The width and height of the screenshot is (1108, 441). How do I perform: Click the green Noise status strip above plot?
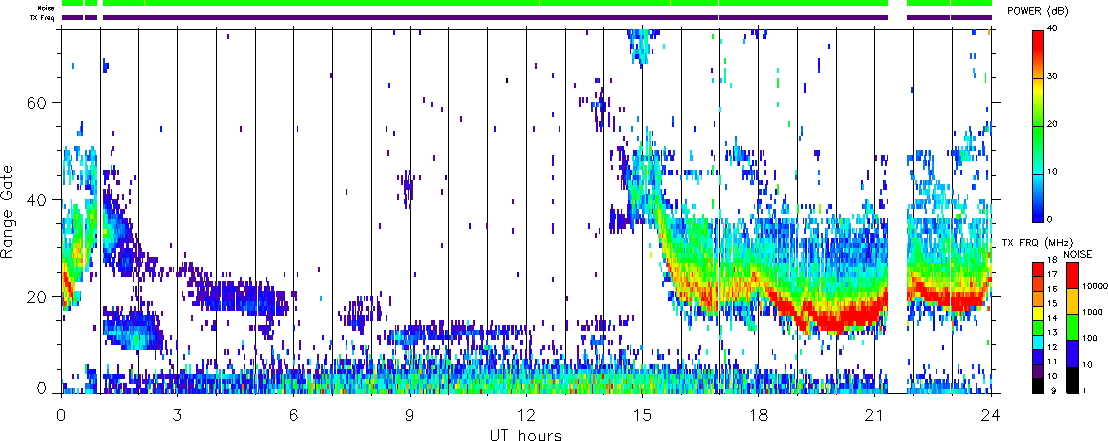(526, 4)
